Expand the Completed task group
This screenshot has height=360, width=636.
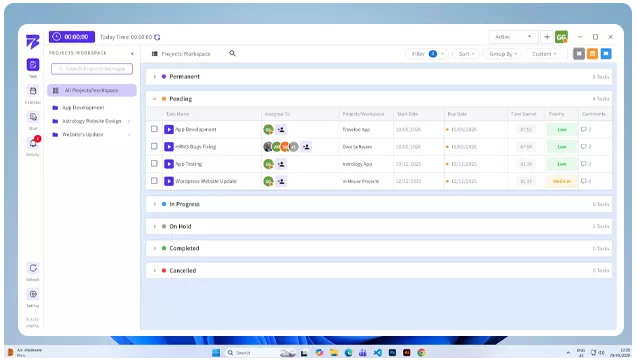pyautogui.click(x=155, y=248)
